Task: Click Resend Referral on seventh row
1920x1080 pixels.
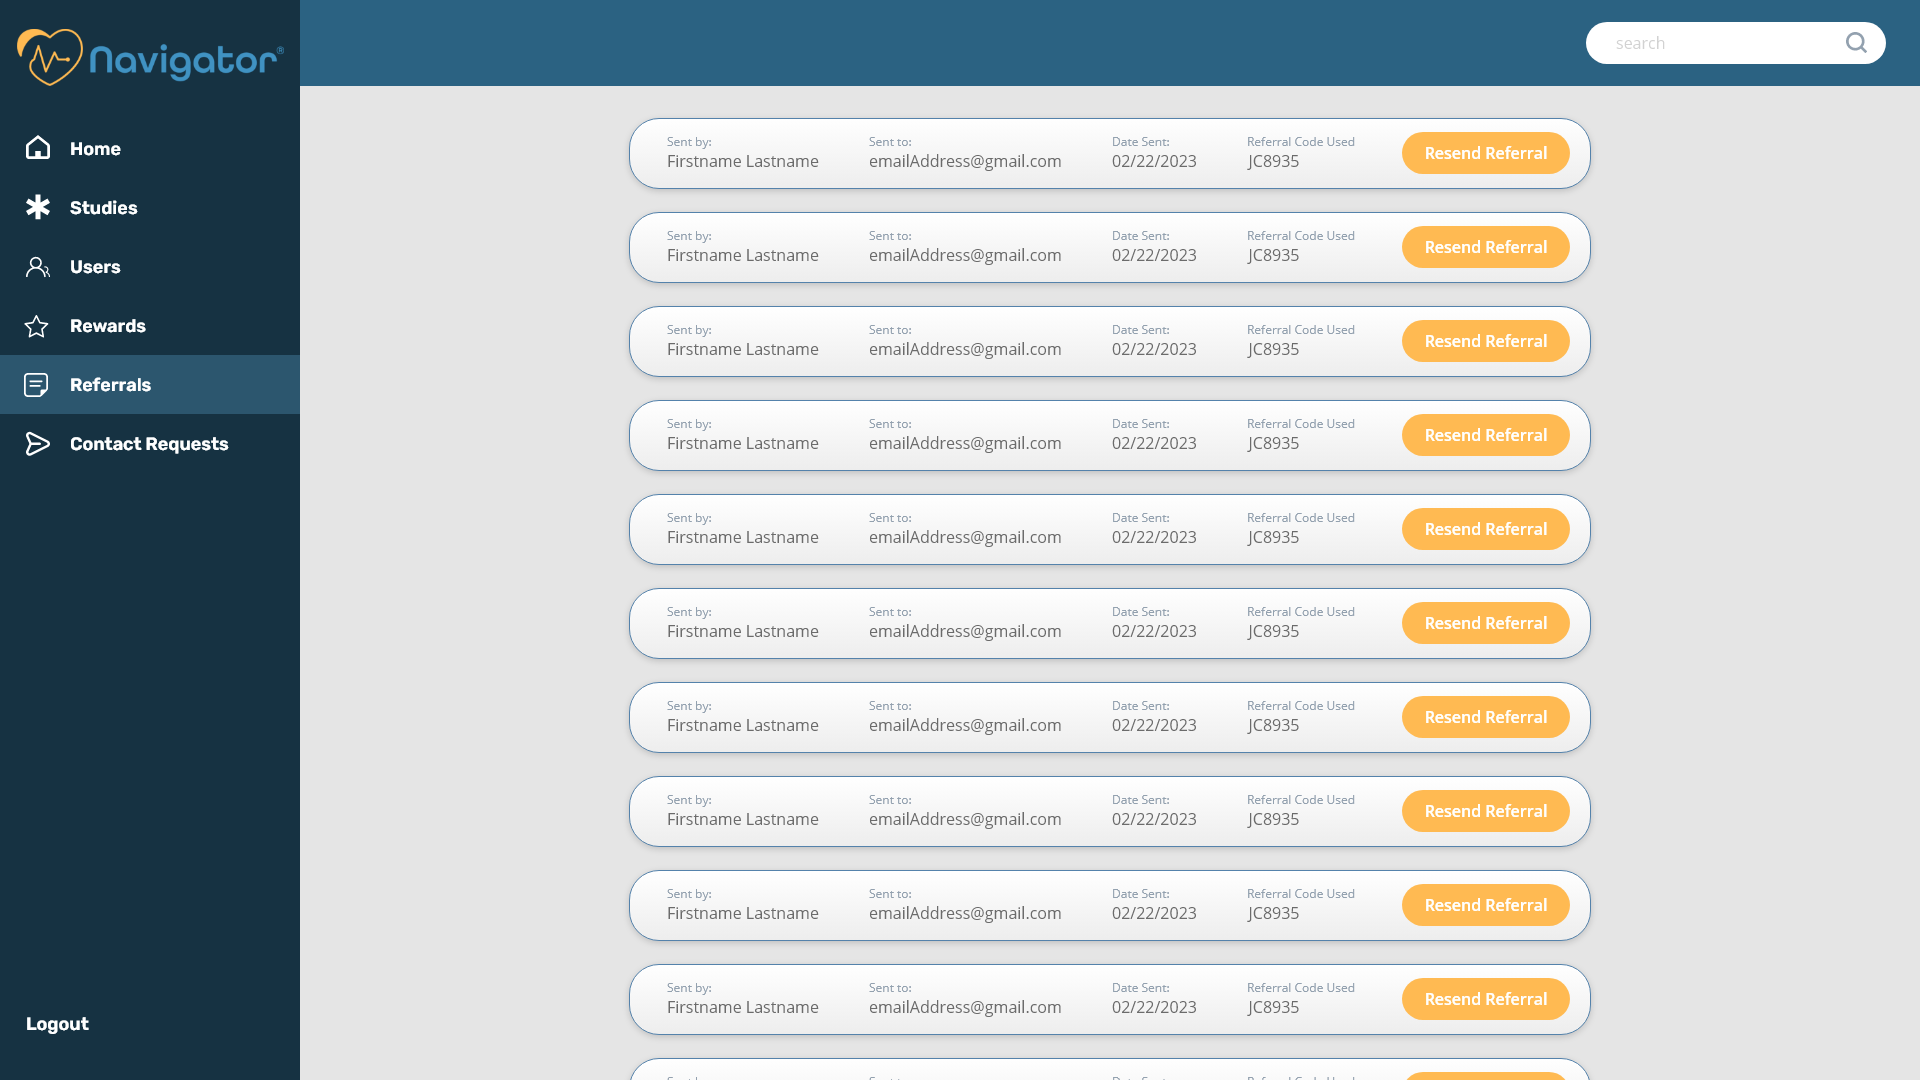Action: click(1485, 717)
